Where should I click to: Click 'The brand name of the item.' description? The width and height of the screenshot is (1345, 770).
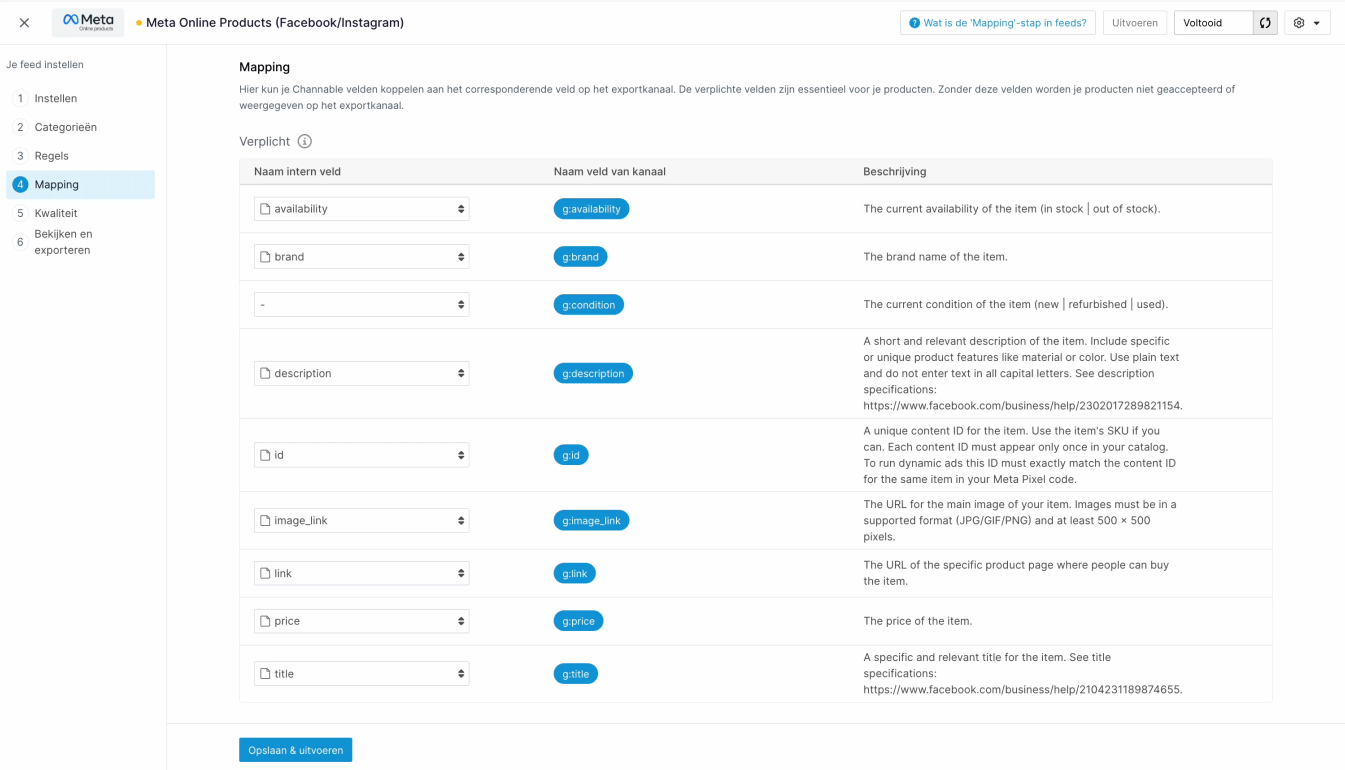[x=935, y=257]
